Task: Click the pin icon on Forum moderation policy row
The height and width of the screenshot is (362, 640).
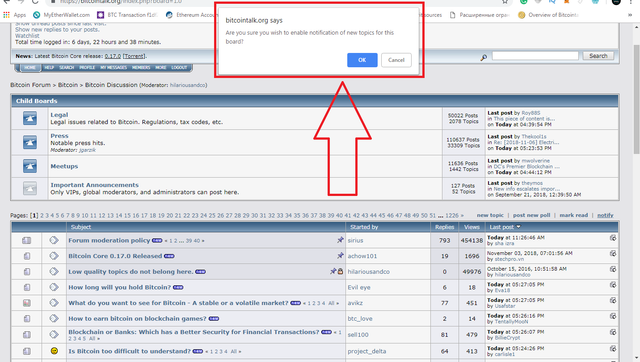Action: (340, 240)
